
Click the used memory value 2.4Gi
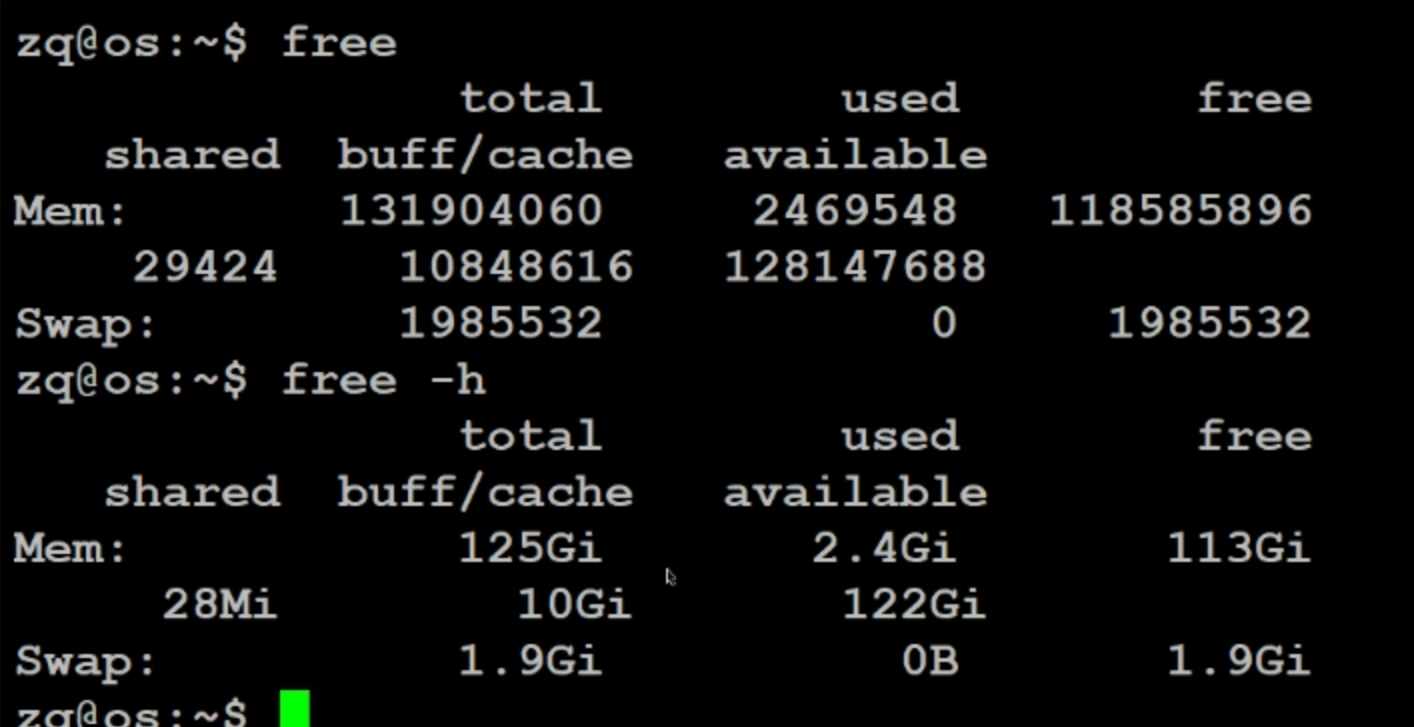[884, 548]
